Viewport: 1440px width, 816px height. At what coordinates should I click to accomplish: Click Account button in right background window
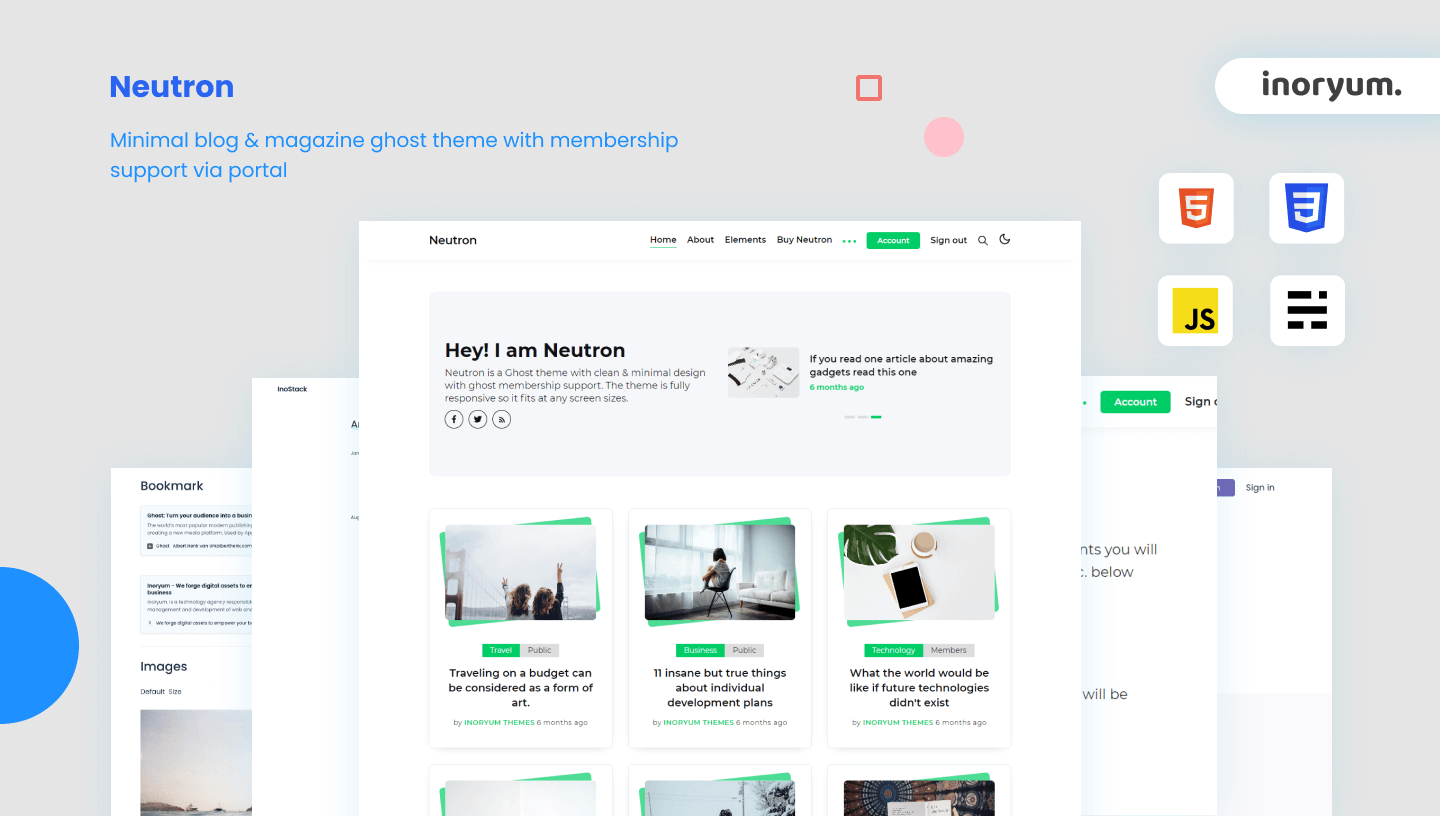coord(1135,402)
